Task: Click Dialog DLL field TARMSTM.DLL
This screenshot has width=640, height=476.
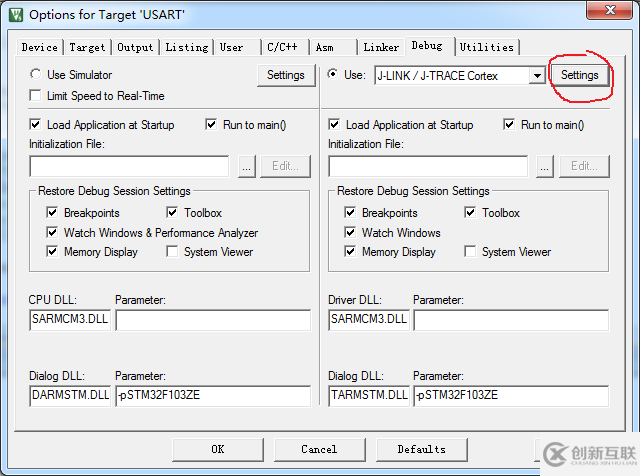Action: coord(369,396)
